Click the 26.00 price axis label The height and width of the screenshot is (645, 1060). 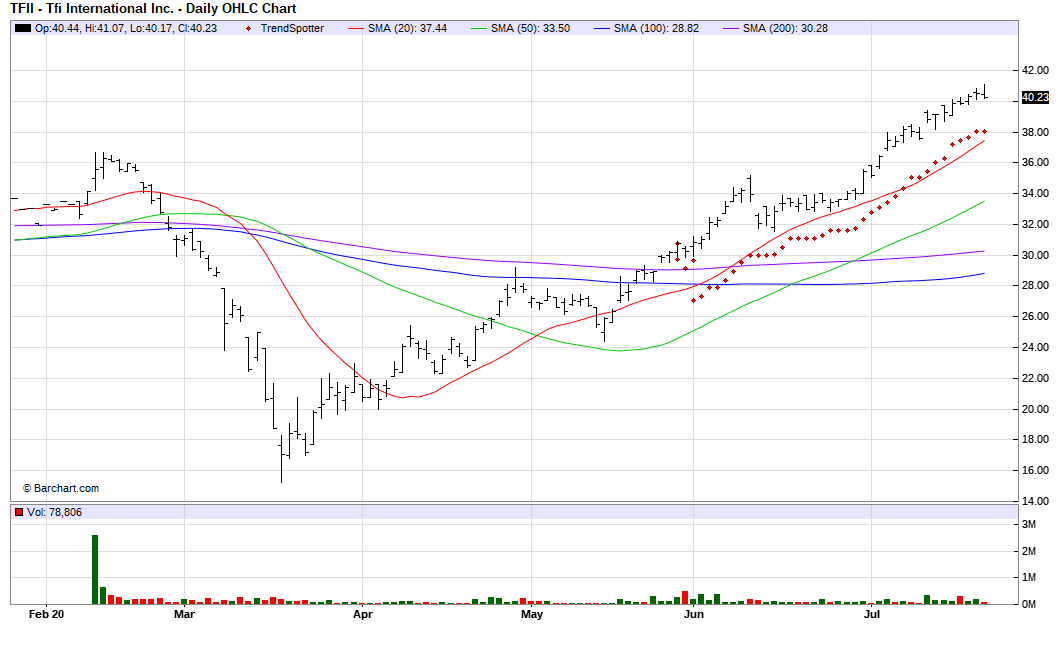tap(1035, 316)
